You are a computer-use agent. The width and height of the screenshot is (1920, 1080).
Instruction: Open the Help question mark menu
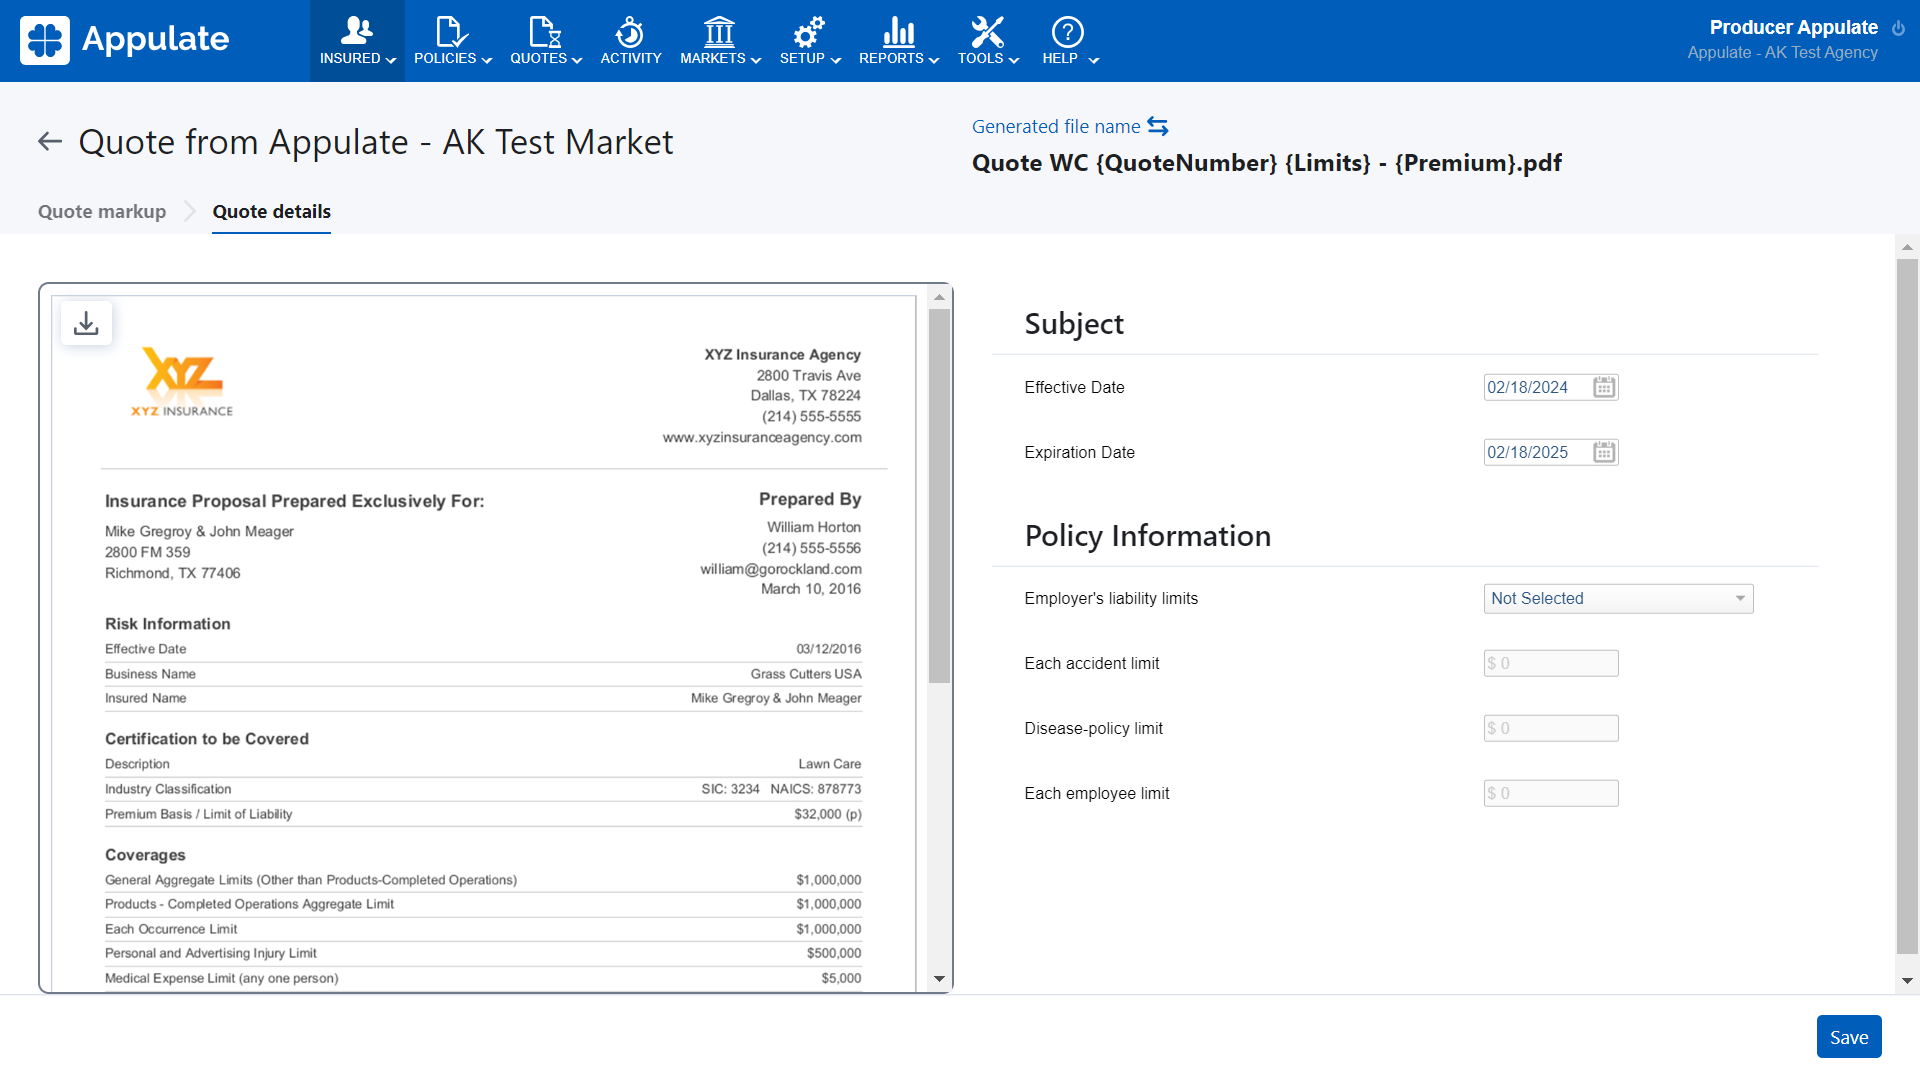(1068, 32)
